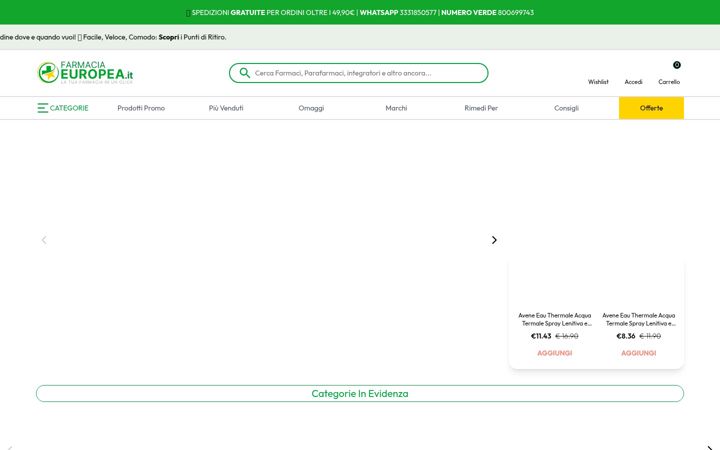The image size is (720, 450).
Task: Advance the banner carousel with right arrow
Action: tap(494, 240)
